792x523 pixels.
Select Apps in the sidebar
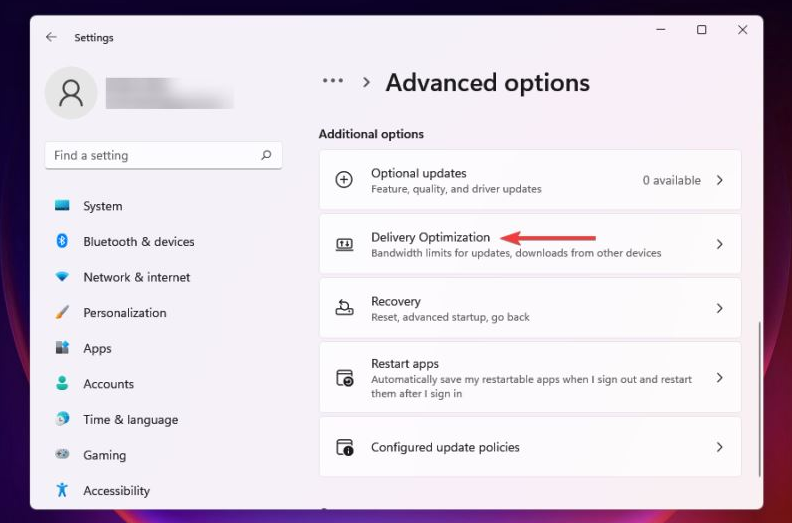97,348
